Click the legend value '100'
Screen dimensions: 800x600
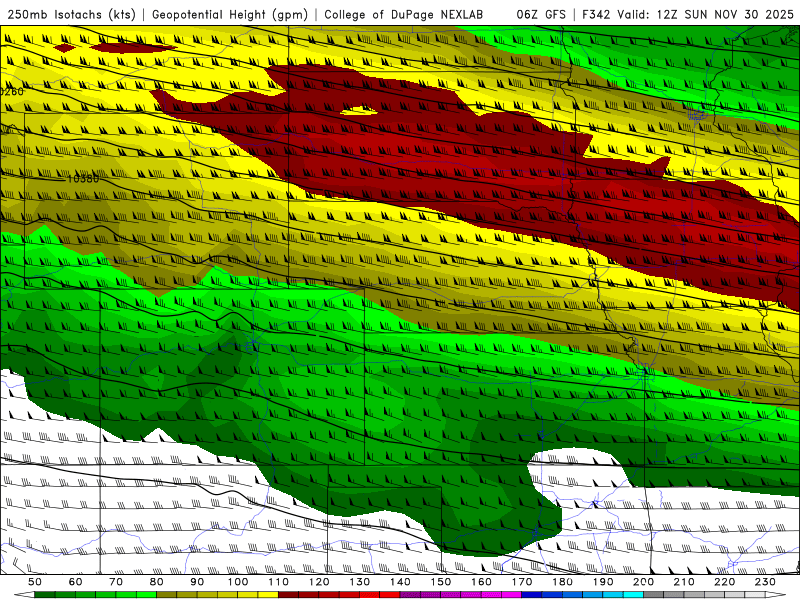pos(238,582)
